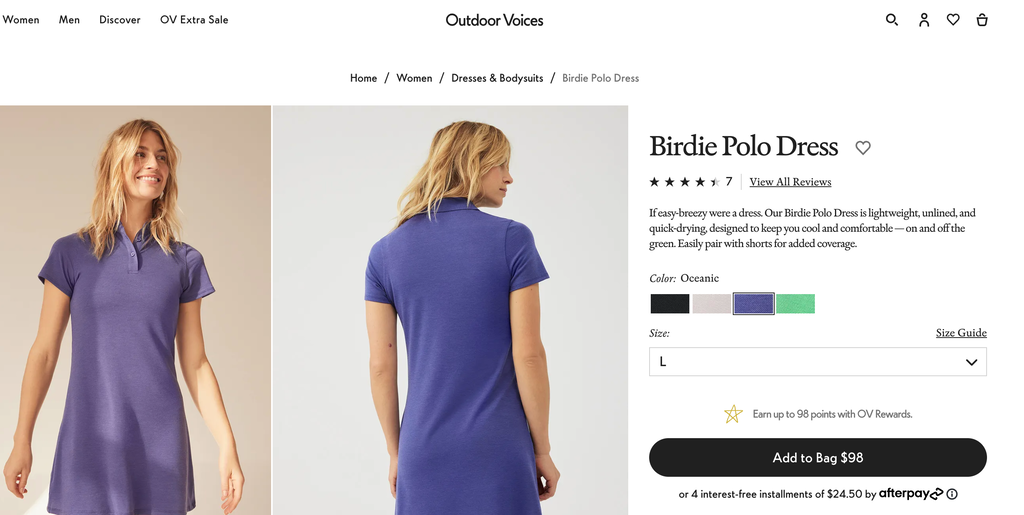
Task: Select the black color swatch
Action: (x=670, y=304)
